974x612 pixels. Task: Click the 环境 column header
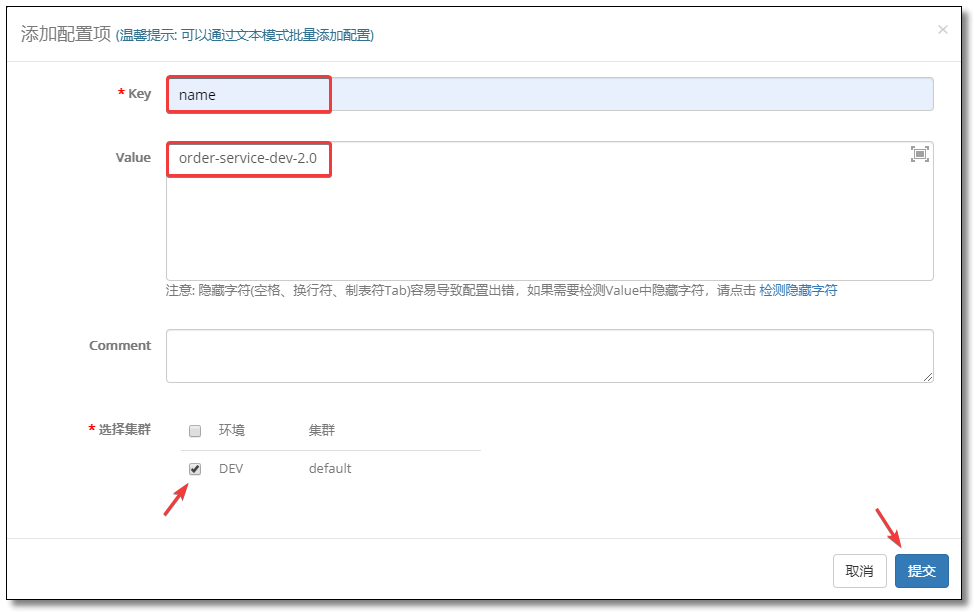pos(232,430)
